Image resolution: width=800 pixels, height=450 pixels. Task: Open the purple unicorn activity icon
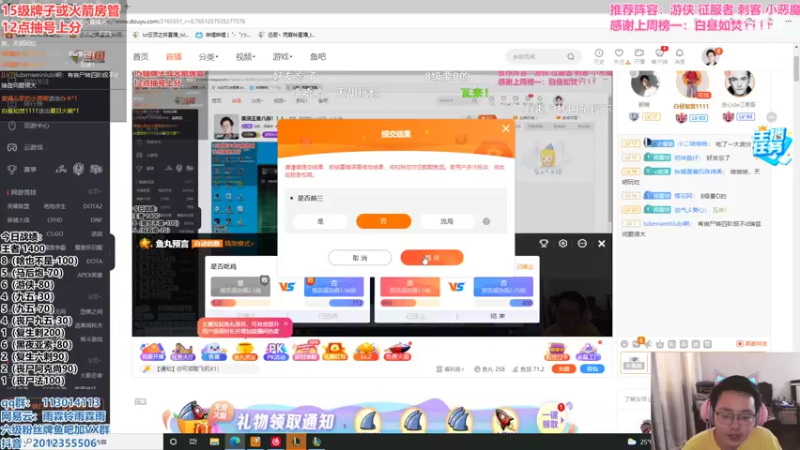click(588, 352)
